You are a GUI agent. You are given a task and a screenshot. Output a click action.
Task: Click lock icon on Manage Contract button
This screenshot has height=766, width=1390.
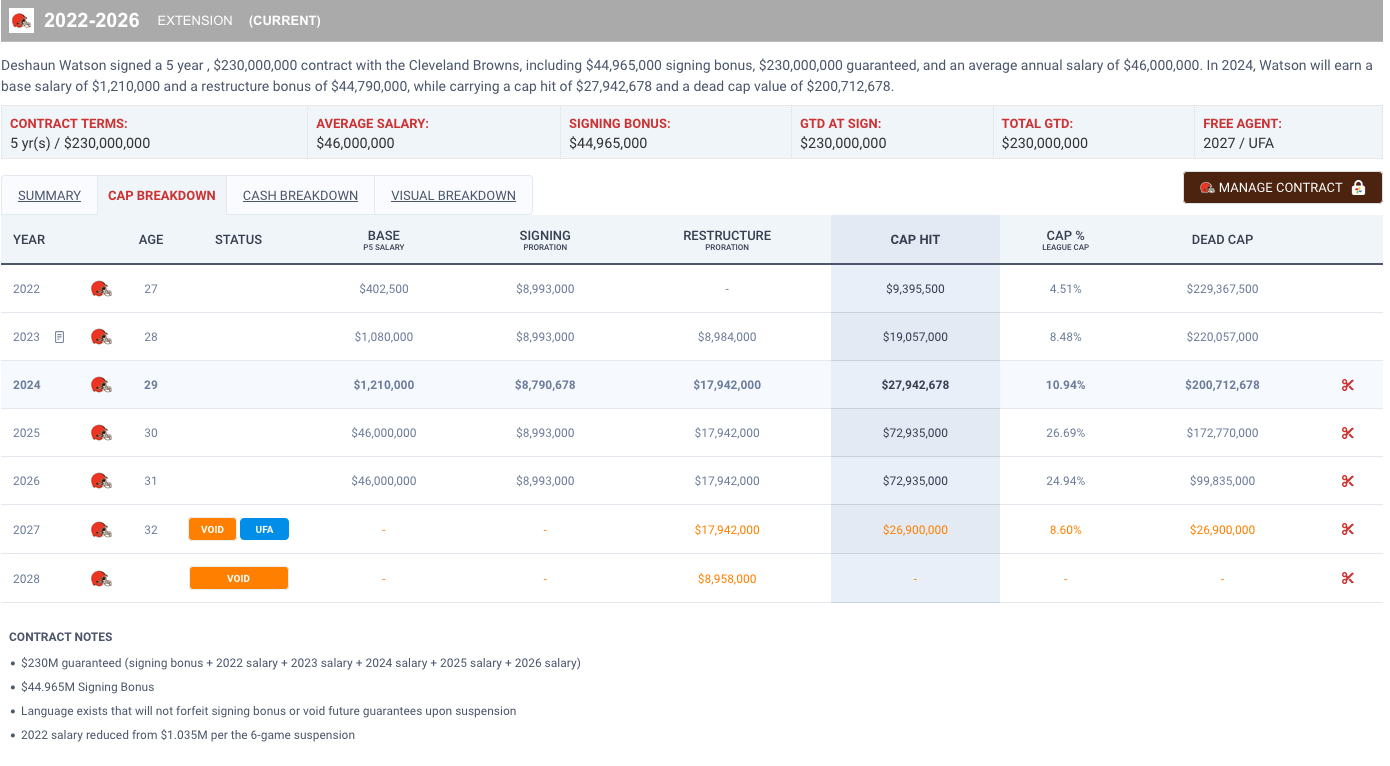pos(1358,187)
